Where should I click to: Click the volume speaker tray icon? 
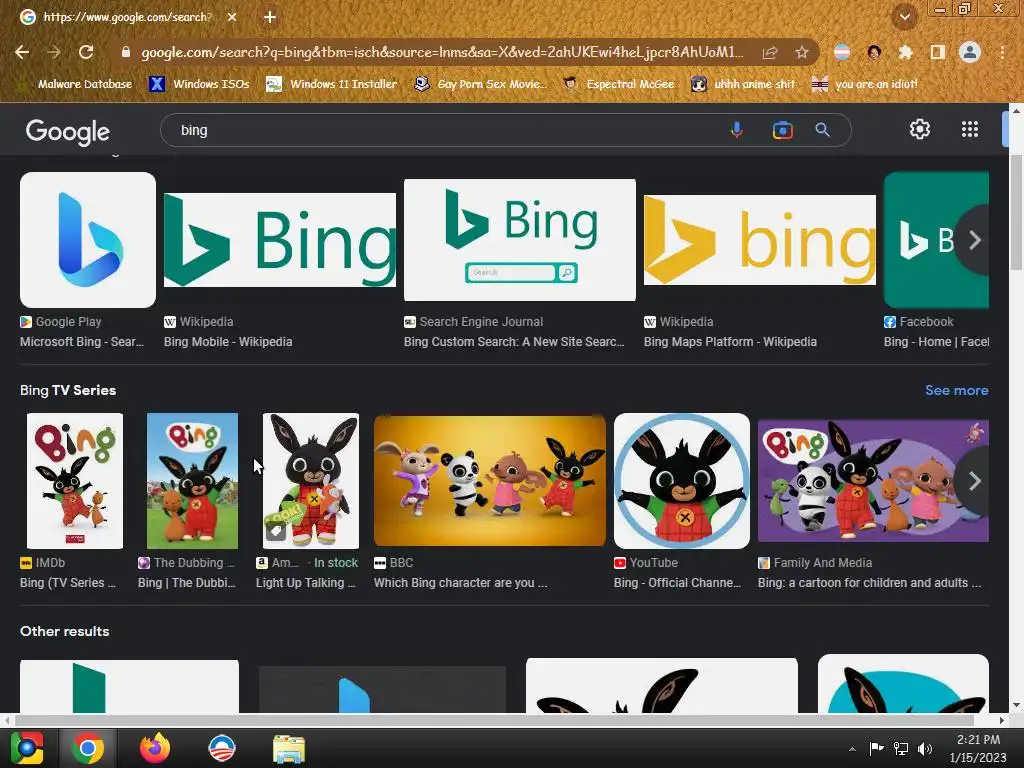[x=924, y=749]
